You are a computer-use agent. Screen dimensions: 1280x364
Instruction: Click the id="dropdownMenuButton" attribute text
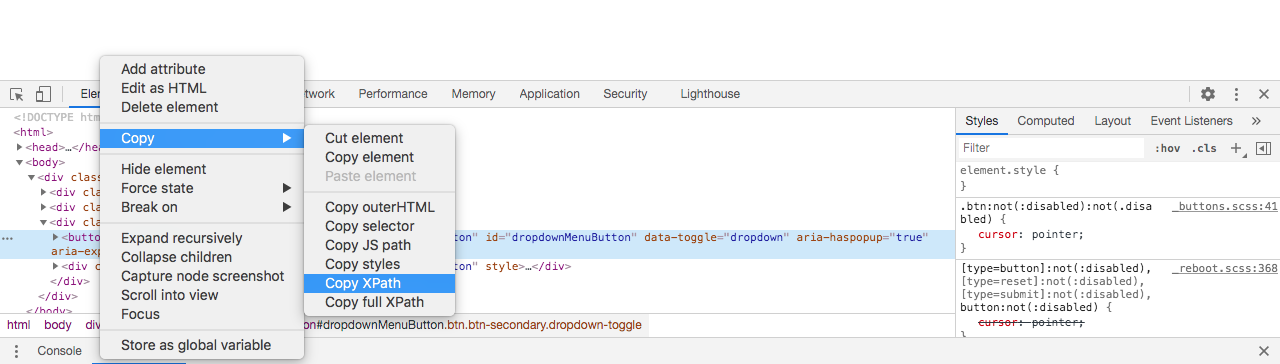(561, 238)
